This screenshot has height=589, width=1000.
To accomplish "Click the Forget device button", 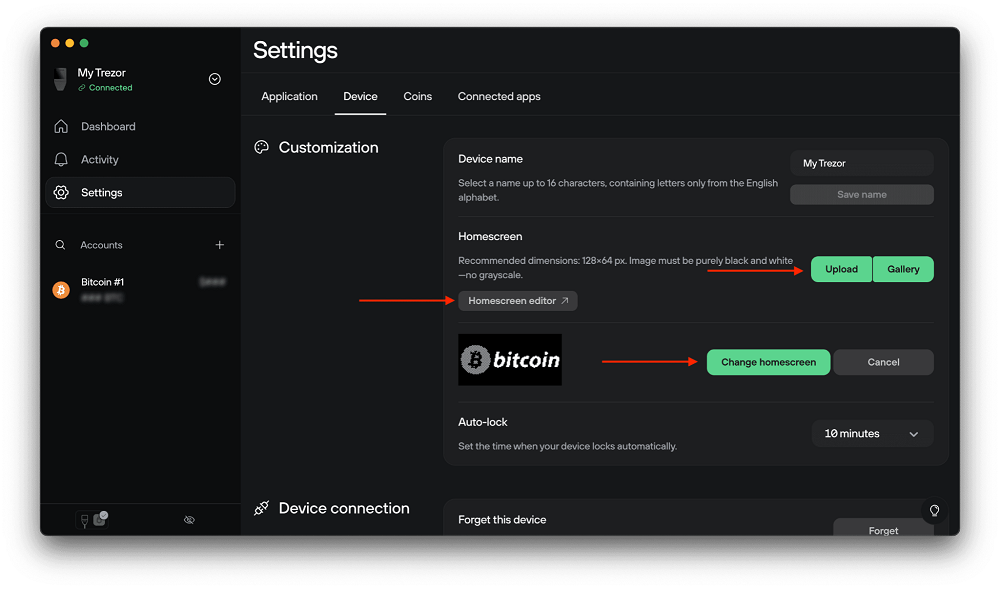I will click(x=883, y=528).
